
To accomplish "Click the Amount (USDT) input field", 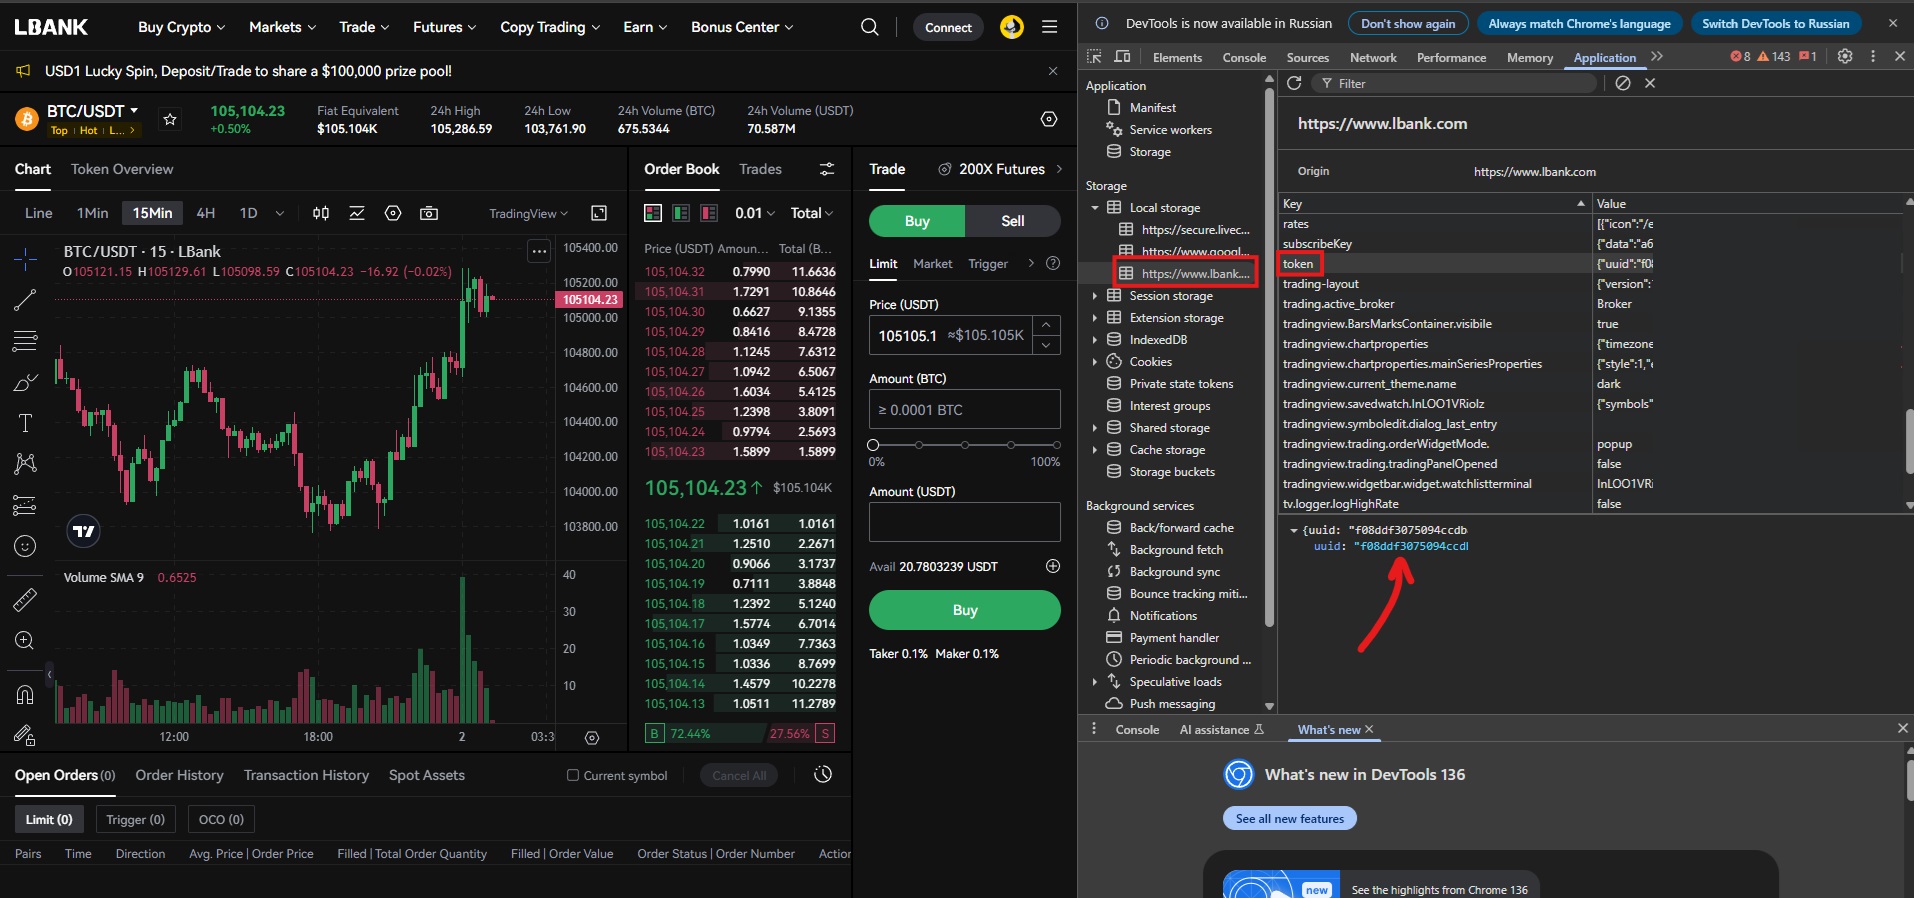I will point(964,522).
